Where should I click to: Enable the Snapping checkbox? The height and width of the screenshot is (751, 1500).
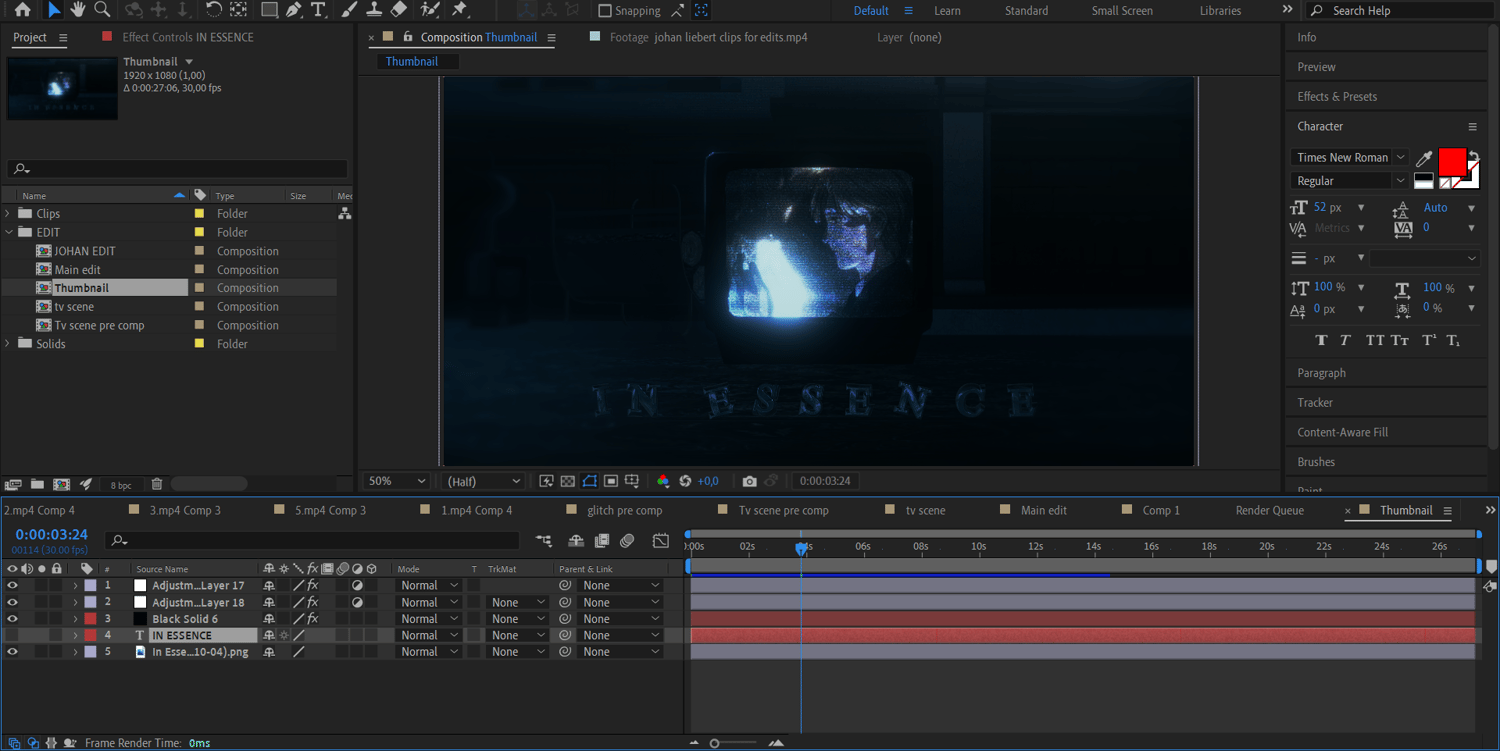click(x=605, y=11)
